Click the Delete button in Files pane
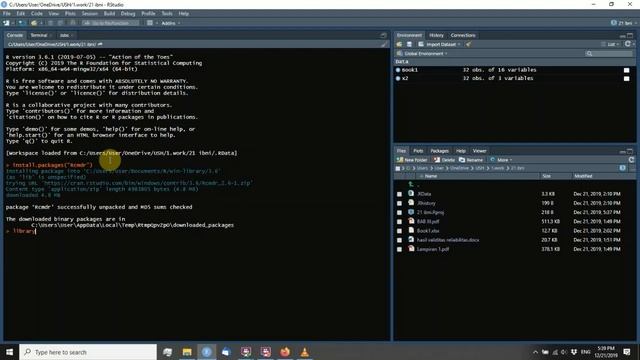 444,160
